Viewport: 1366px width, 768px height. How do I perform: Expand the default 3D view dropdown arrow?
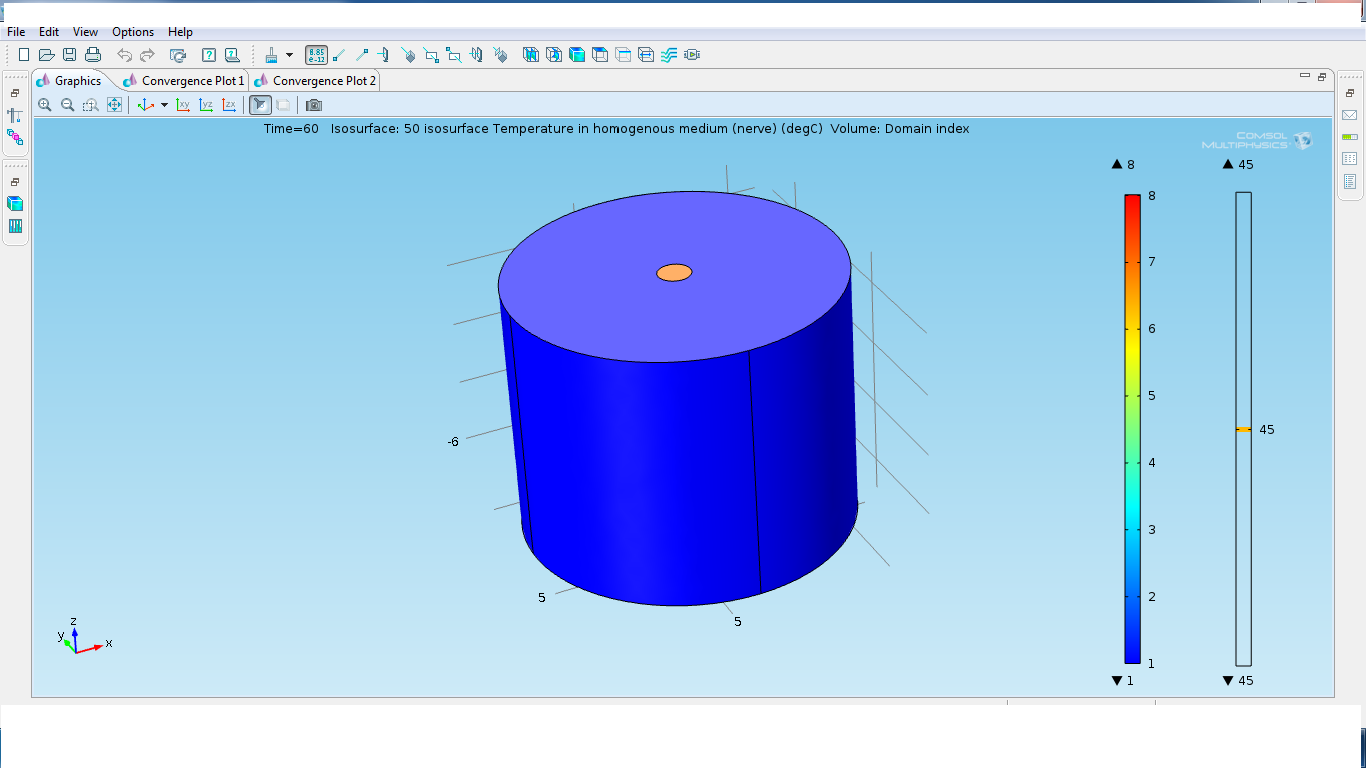pos(164,105)
